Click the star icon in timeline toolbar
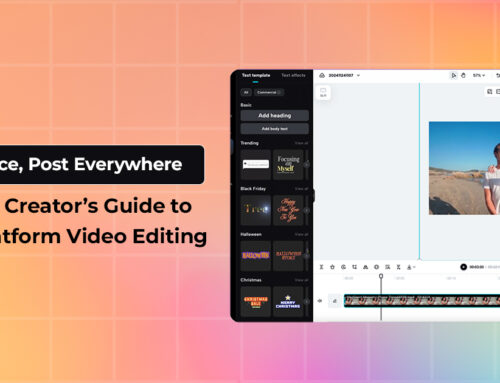 (x=332, y=267)
